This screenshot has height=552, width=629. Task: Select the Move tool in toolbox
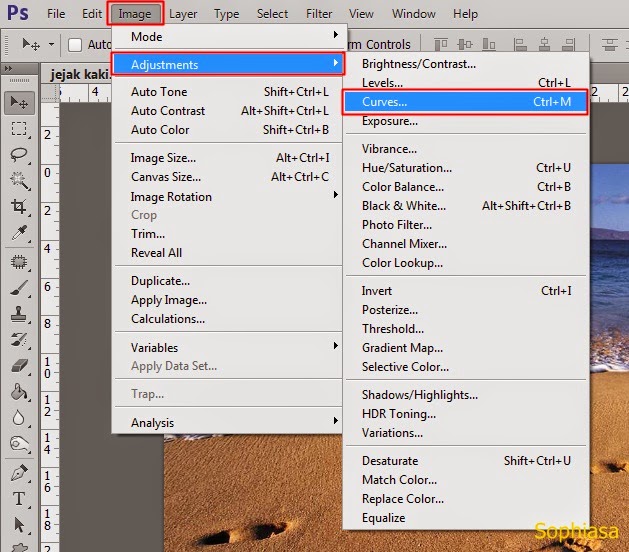click(x=19, y=103)
